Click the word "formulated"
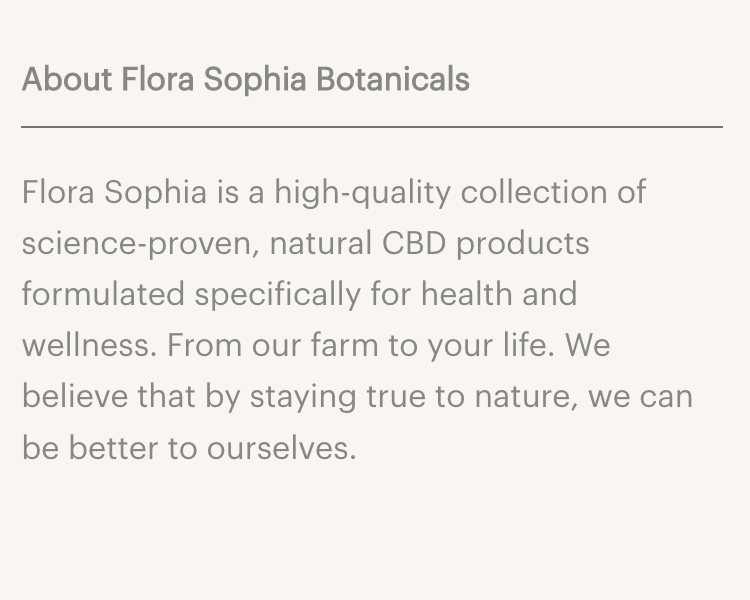 103,294
